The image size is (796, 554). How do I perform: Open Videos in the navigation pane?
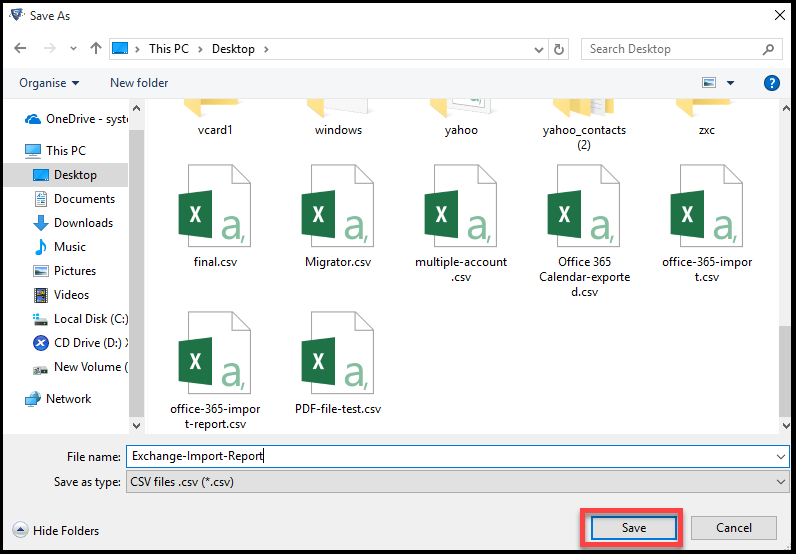[x=61, y=295]
